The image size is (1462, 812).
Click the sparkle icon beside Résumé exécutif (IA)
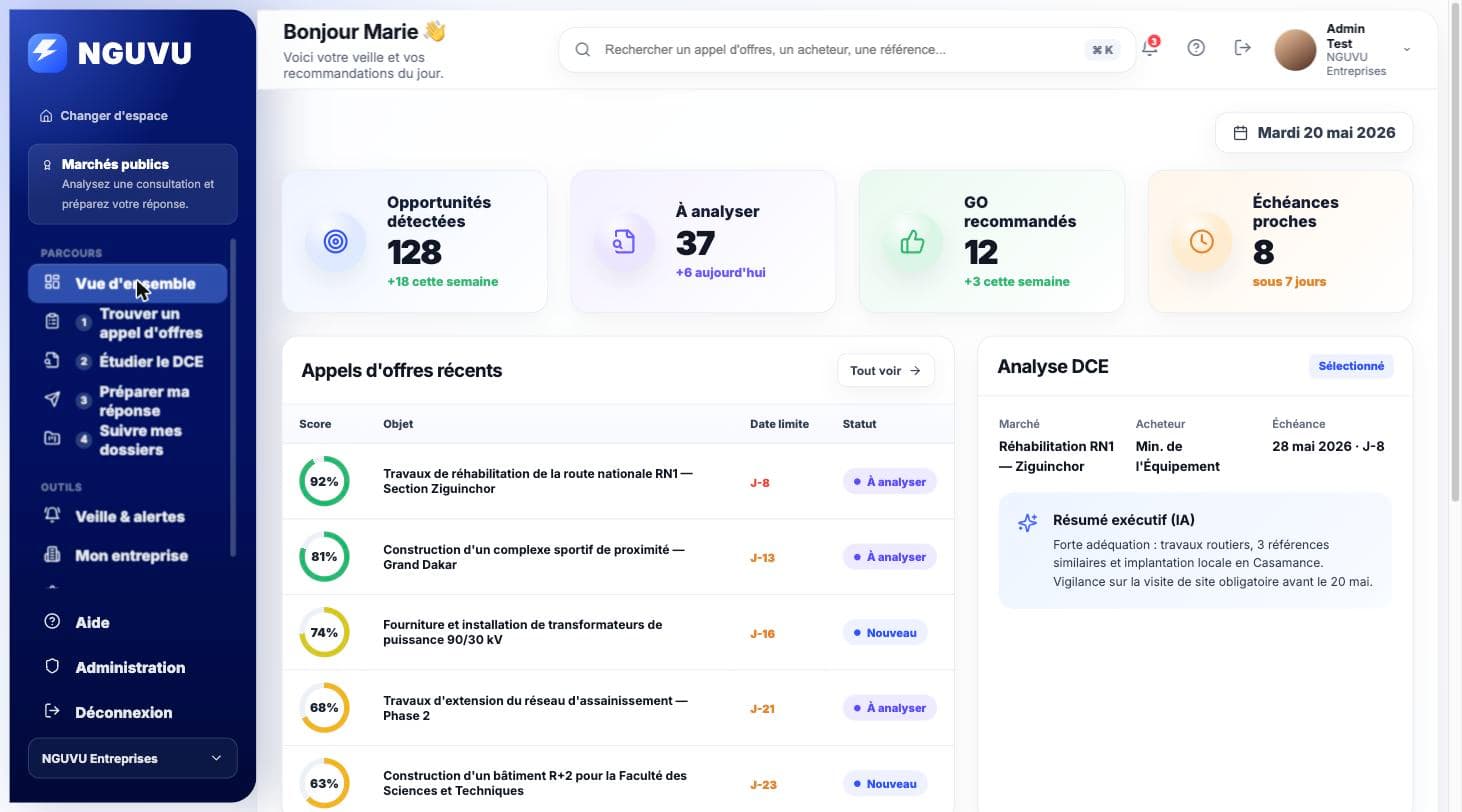(x=1027, y=523)
